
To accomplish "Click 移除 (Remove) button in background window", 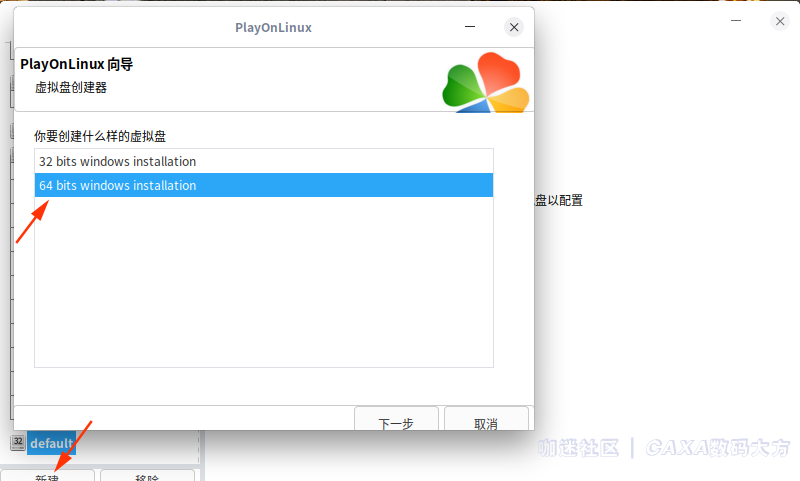I will click(147, 476).
